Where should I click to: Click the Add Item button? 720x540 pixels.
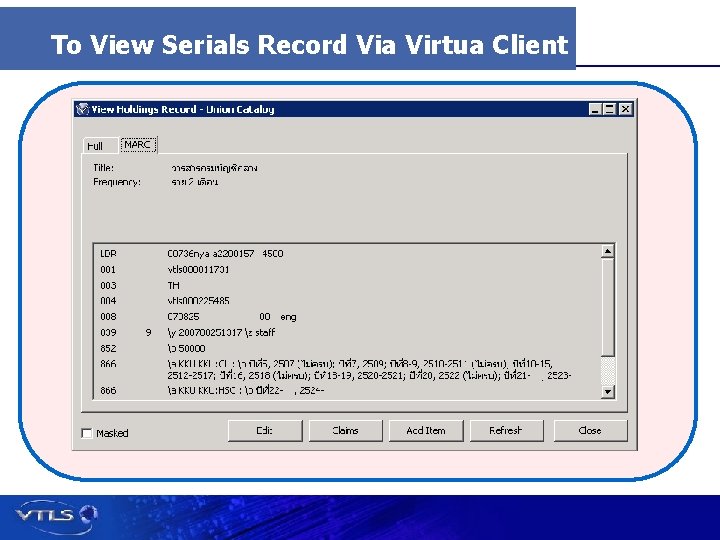[426, 431]
